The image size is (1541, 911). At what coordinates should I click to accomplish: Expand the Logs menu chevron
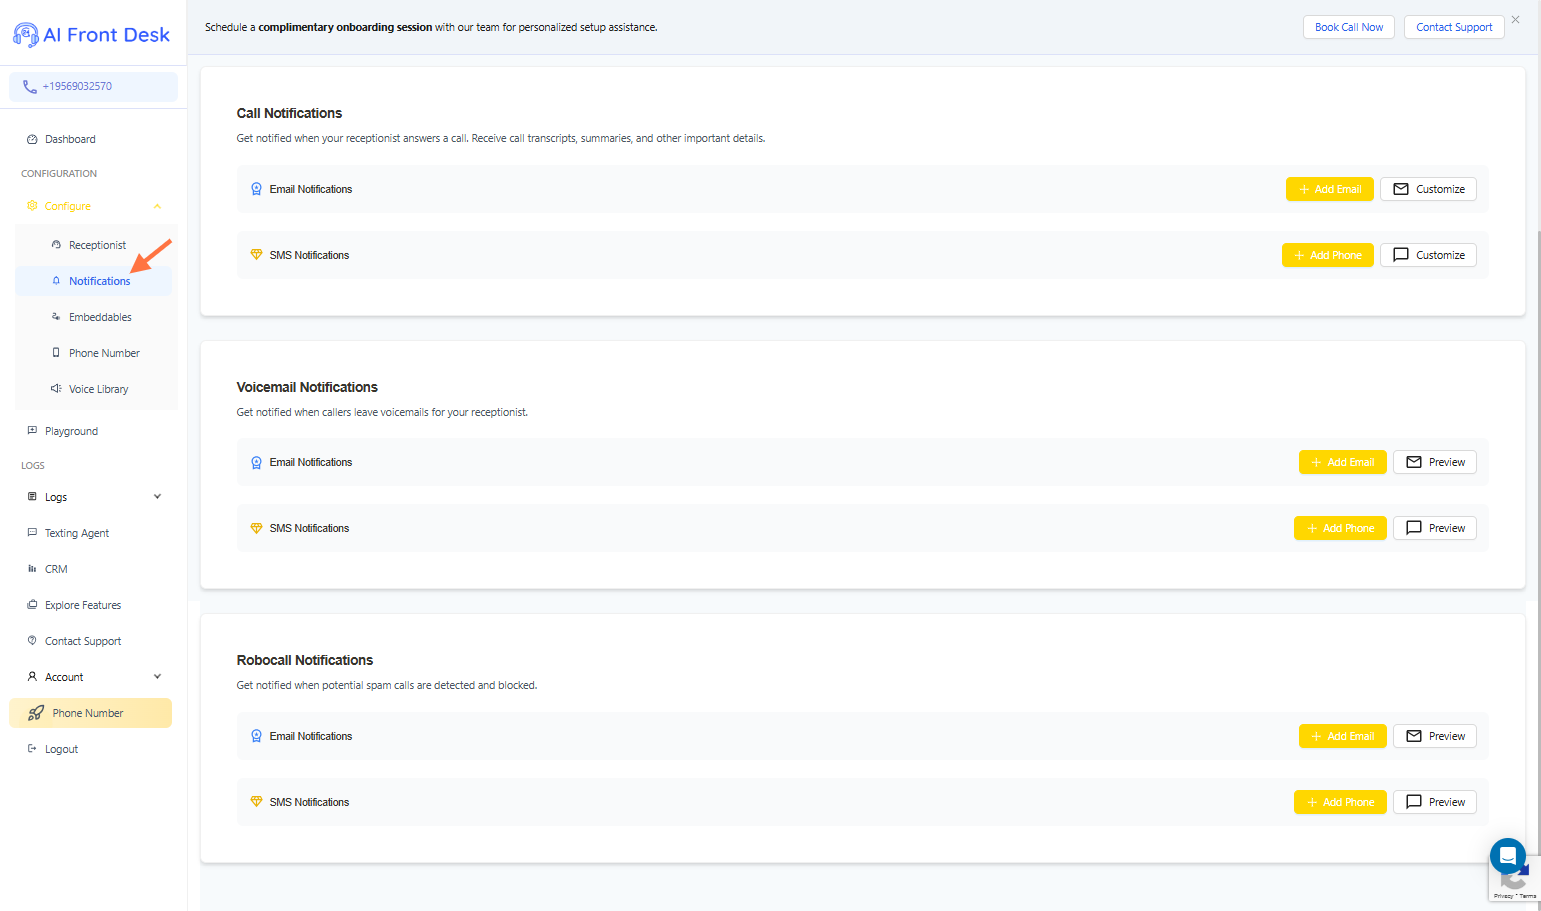pos(157,497)
